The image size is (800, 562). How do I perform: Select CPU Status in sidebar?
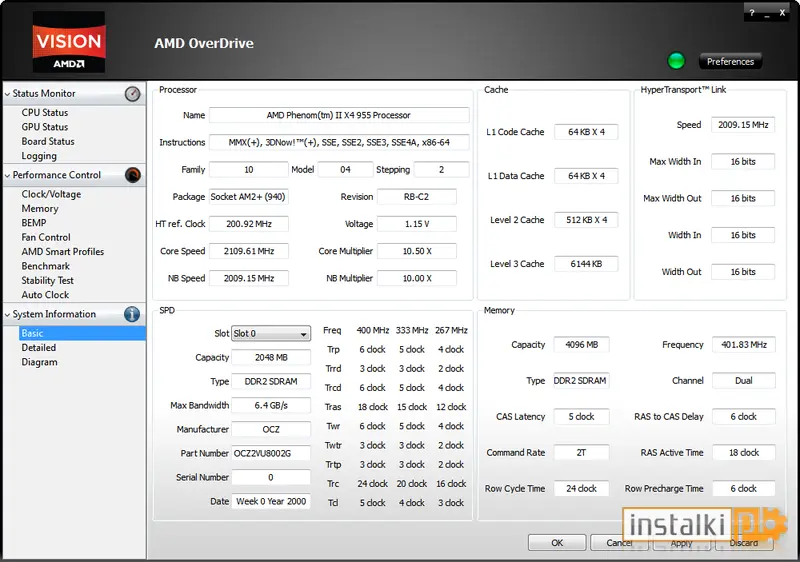point(44,112)
